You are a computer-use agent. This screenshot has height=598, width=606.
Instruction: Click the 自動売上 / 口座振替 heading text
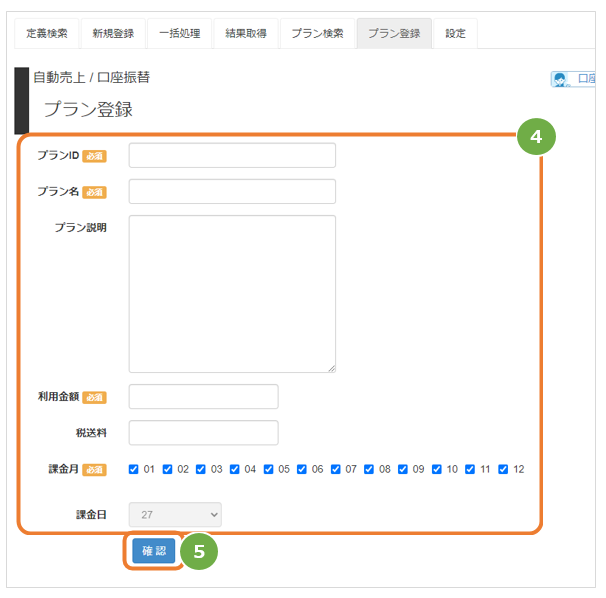coord(92,78)
